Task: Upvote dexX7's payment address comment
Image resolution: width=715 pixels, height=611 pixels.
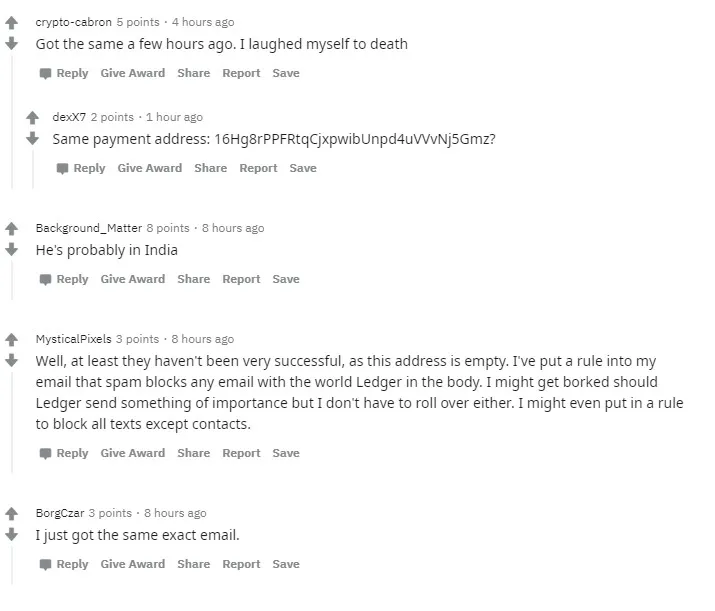Action: click(x=32, y=118)
